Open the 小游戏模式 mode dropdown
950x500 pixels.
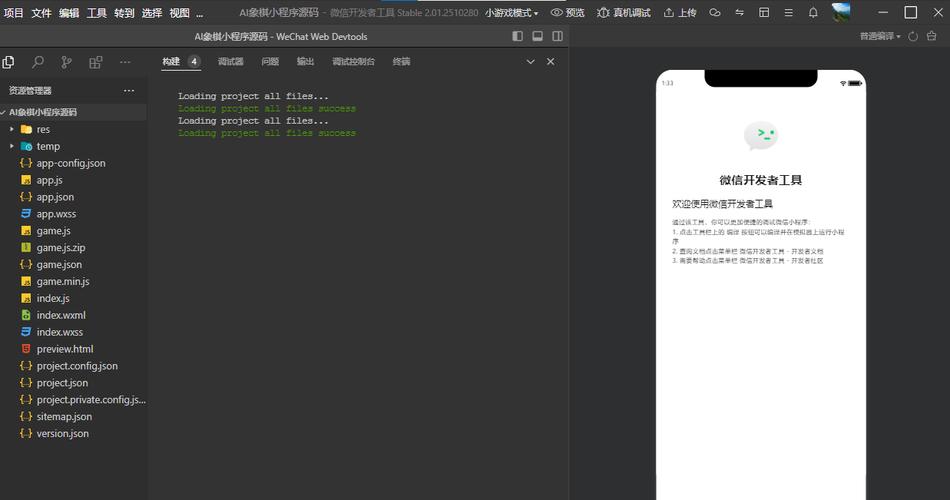[512, 13]
